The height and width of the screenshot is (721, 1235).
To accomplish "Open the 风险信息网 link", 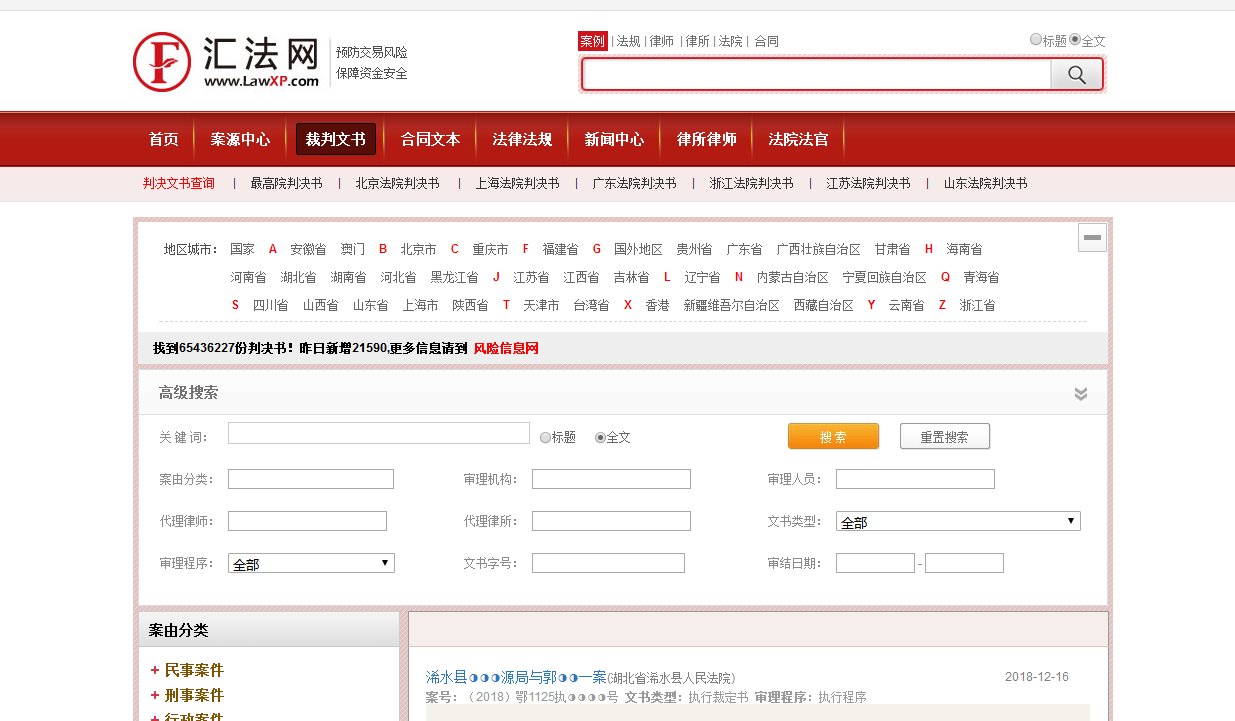I will [506, 348].
